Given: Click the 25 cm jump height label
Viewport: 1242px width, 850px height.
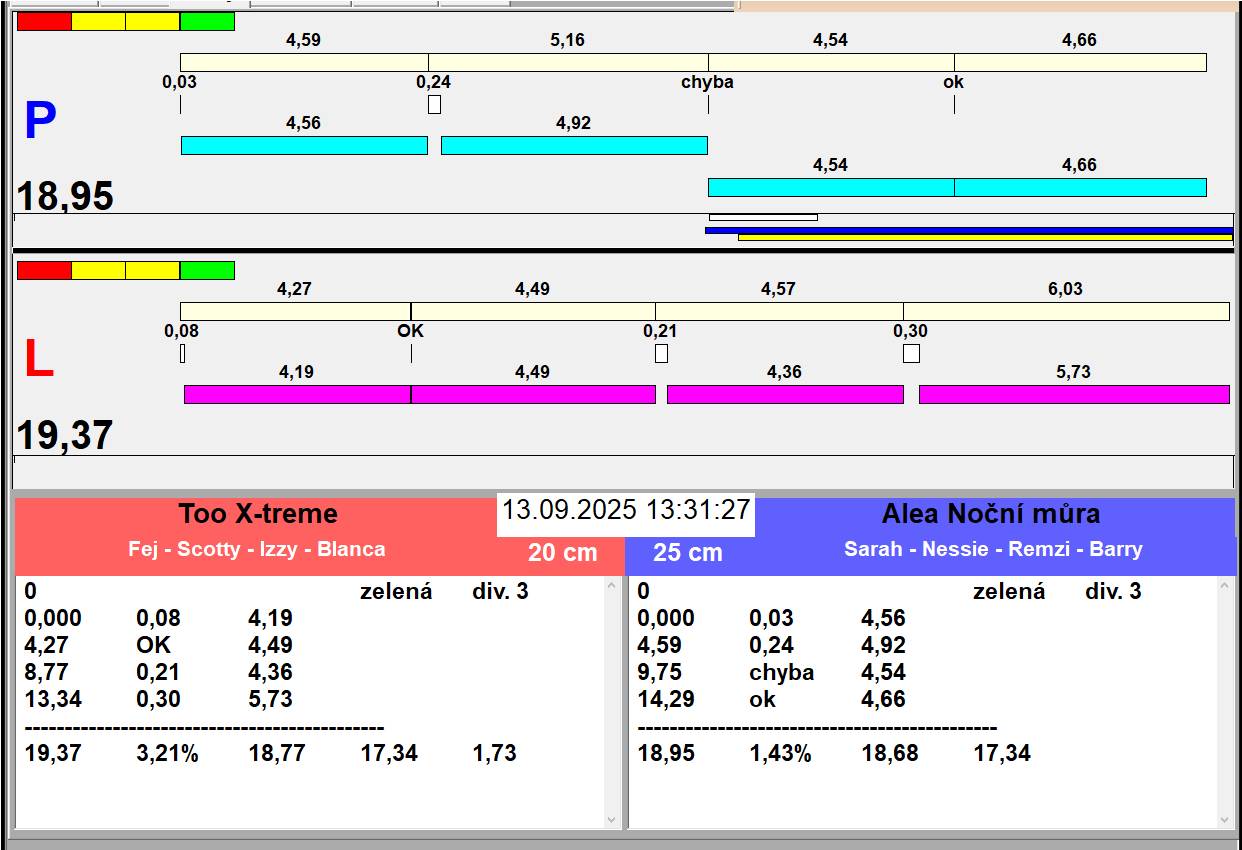Looking at the screenshot, I should [x=687, y=552].
